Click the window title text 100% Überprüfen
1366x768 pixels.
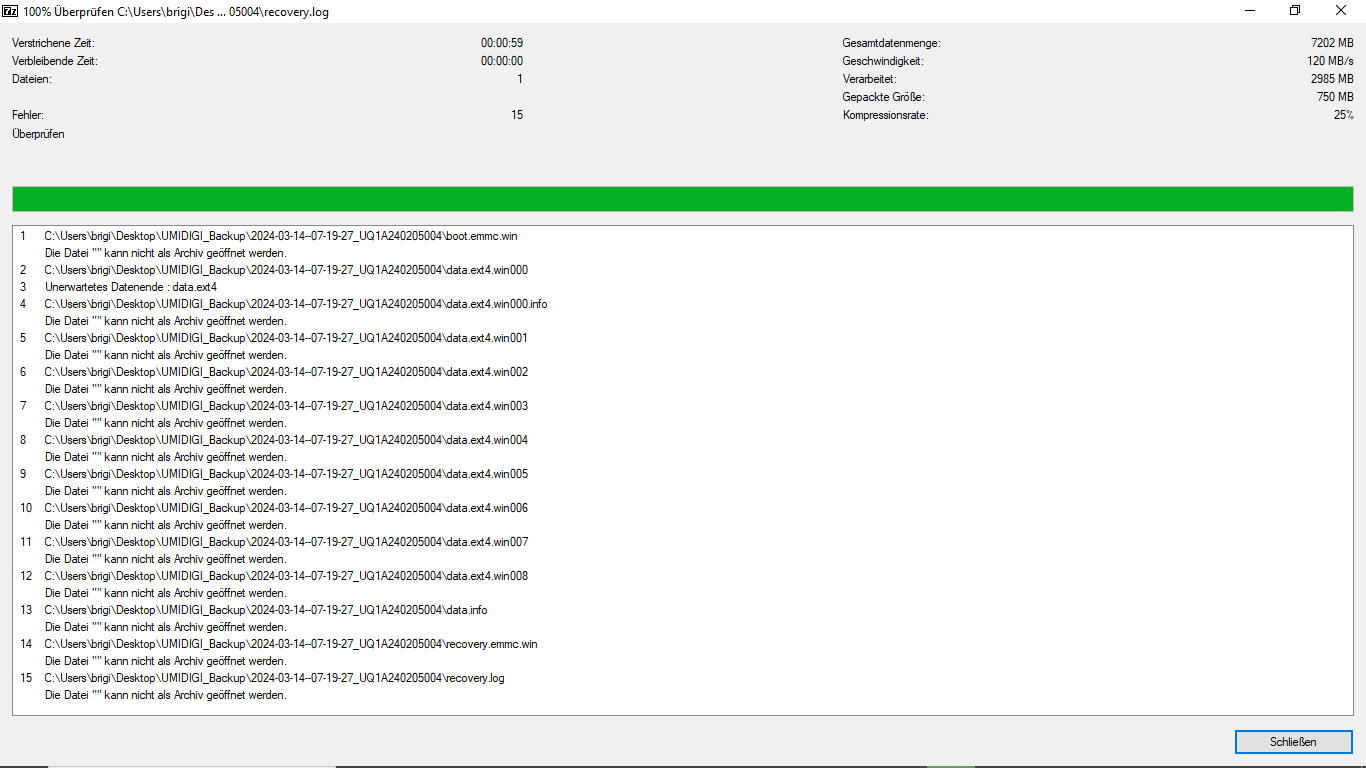point(68,12)
